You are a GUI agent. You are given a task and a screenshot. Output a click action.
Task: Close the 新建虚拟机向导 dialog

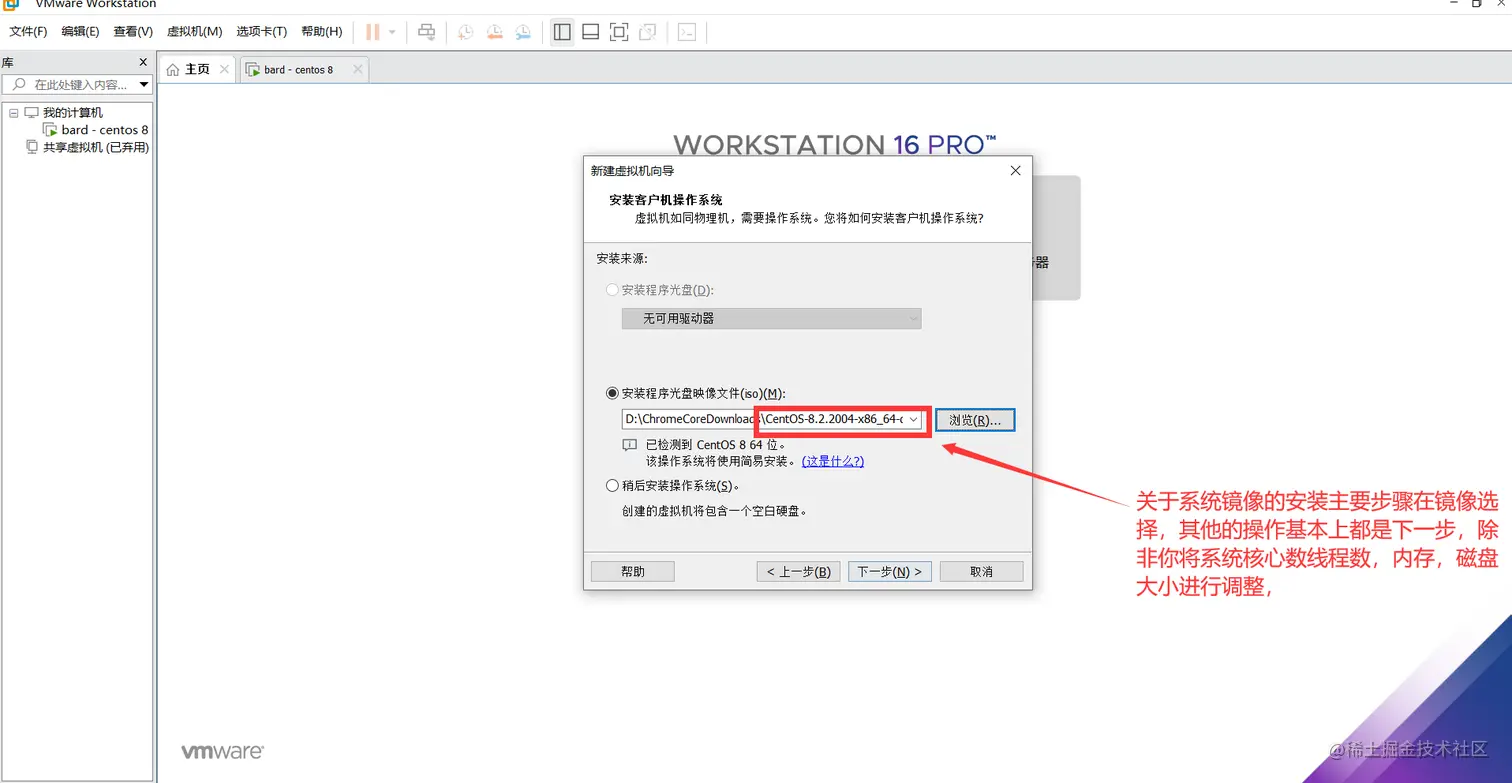coord(1015,171)
